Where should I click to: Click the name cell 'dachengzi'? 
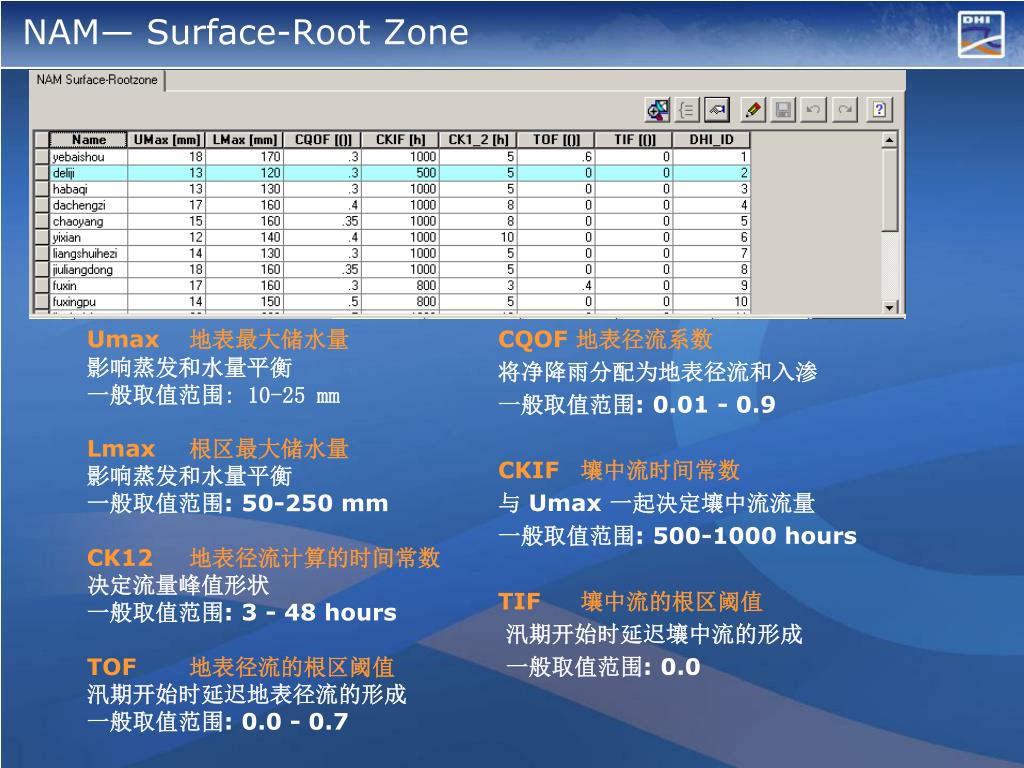click(x=88, y=205)
